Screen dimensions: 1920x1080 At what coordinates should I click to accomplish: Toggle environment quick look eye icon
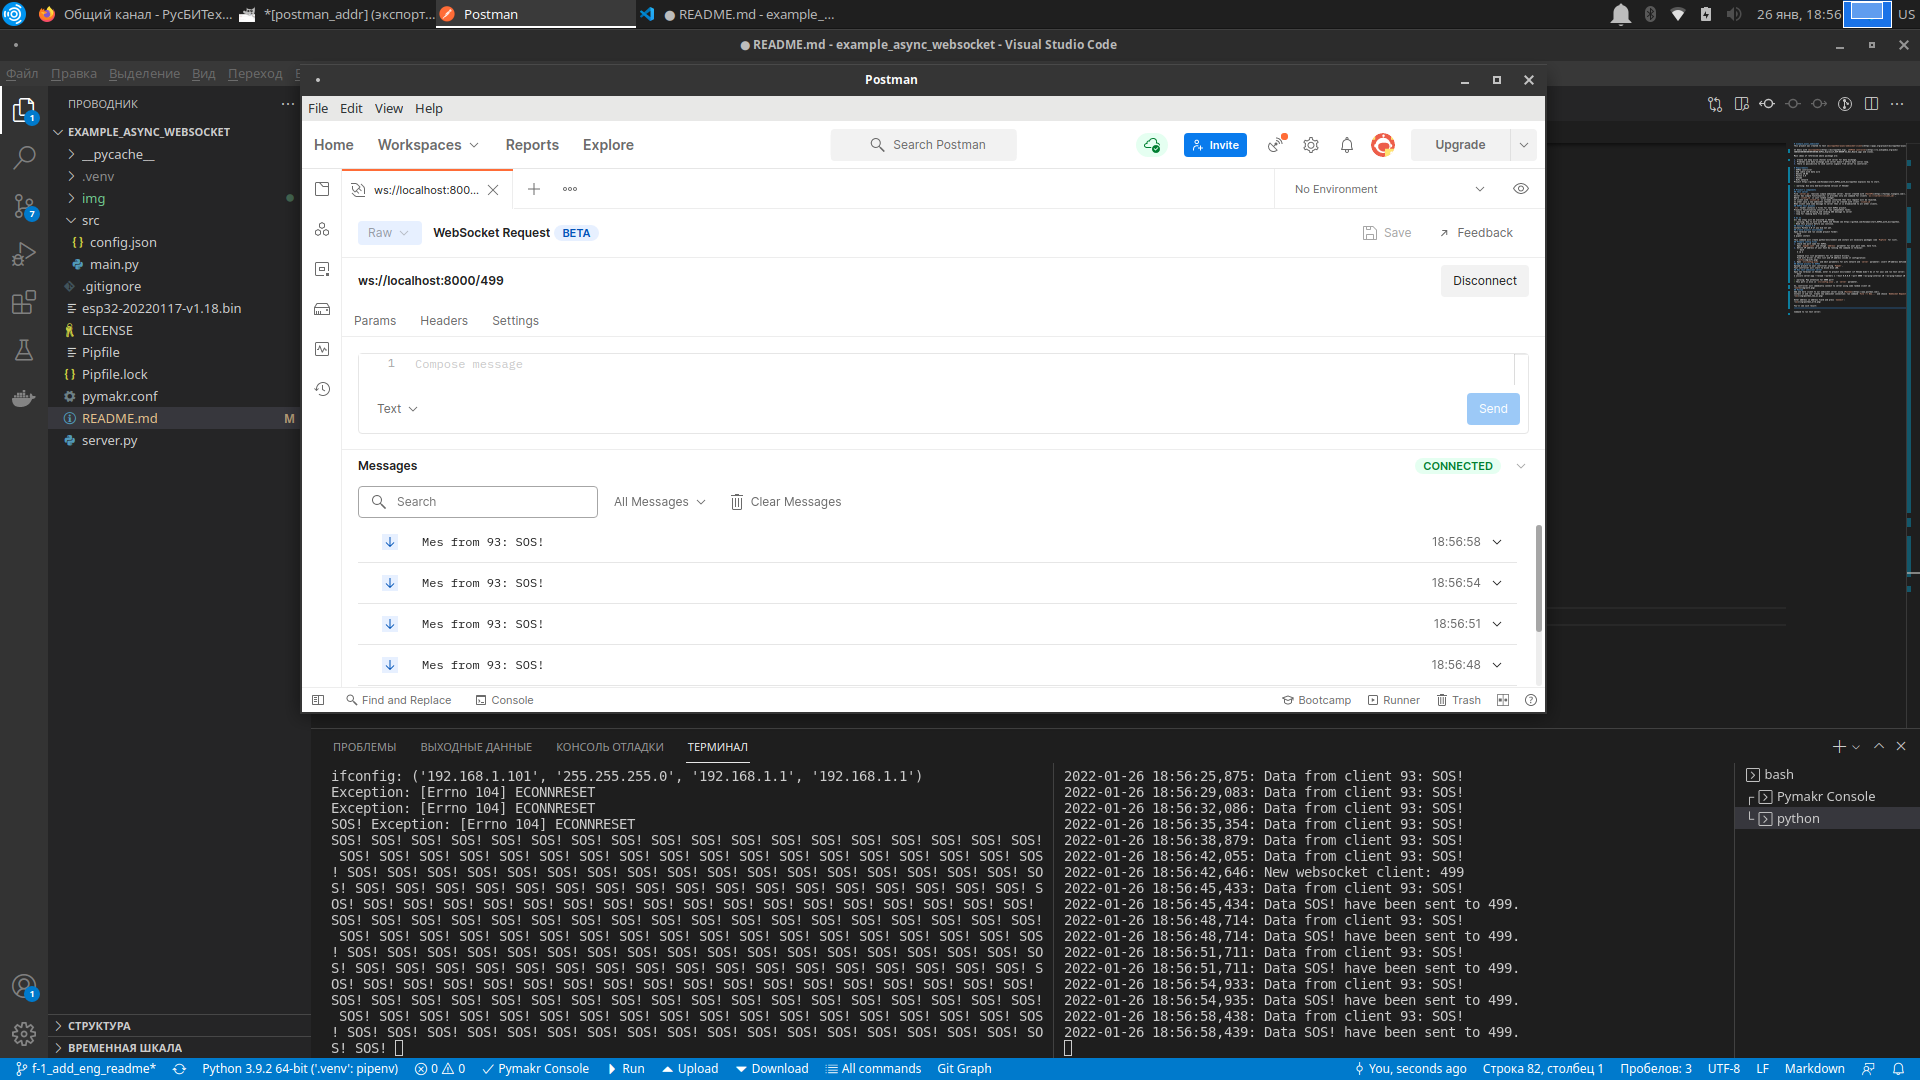pos(1520,189)
